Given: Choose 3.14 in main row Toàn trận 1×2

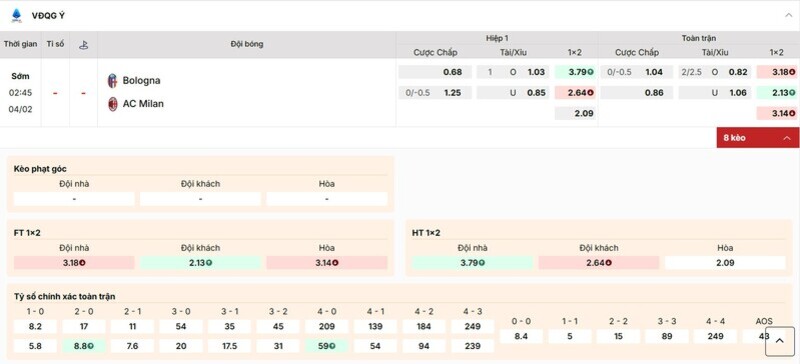Looking at the screenshot, I should click(777, 113).
